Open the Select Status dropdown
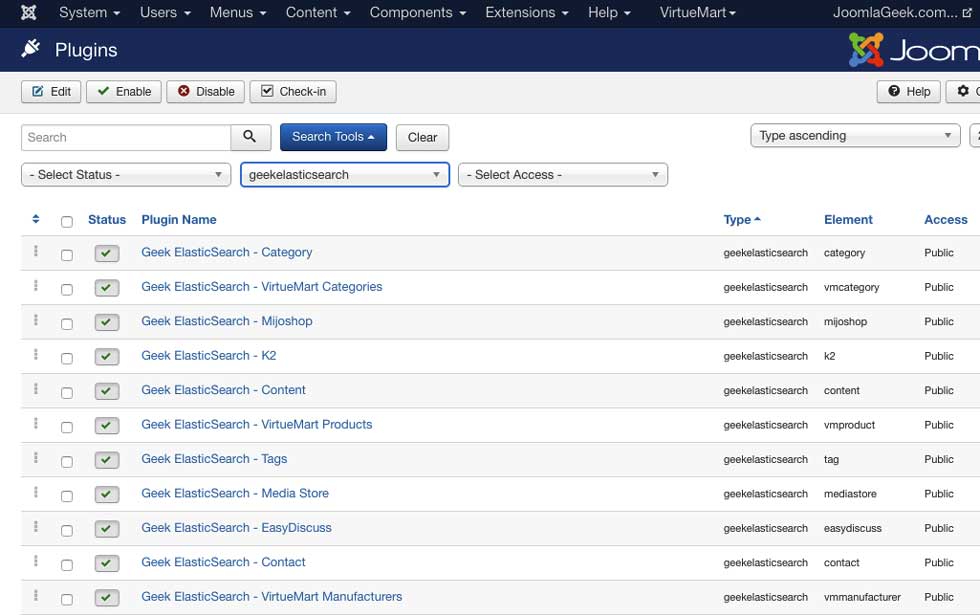Image resolution: width=980 pixels, height=616 pixels. [126, 175]
